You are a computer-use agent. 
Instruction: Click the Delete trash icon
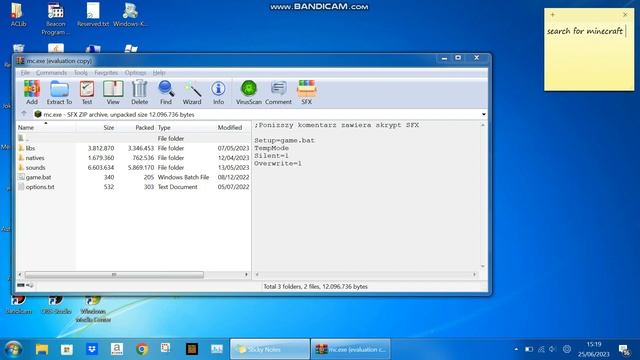coord(140,92)
